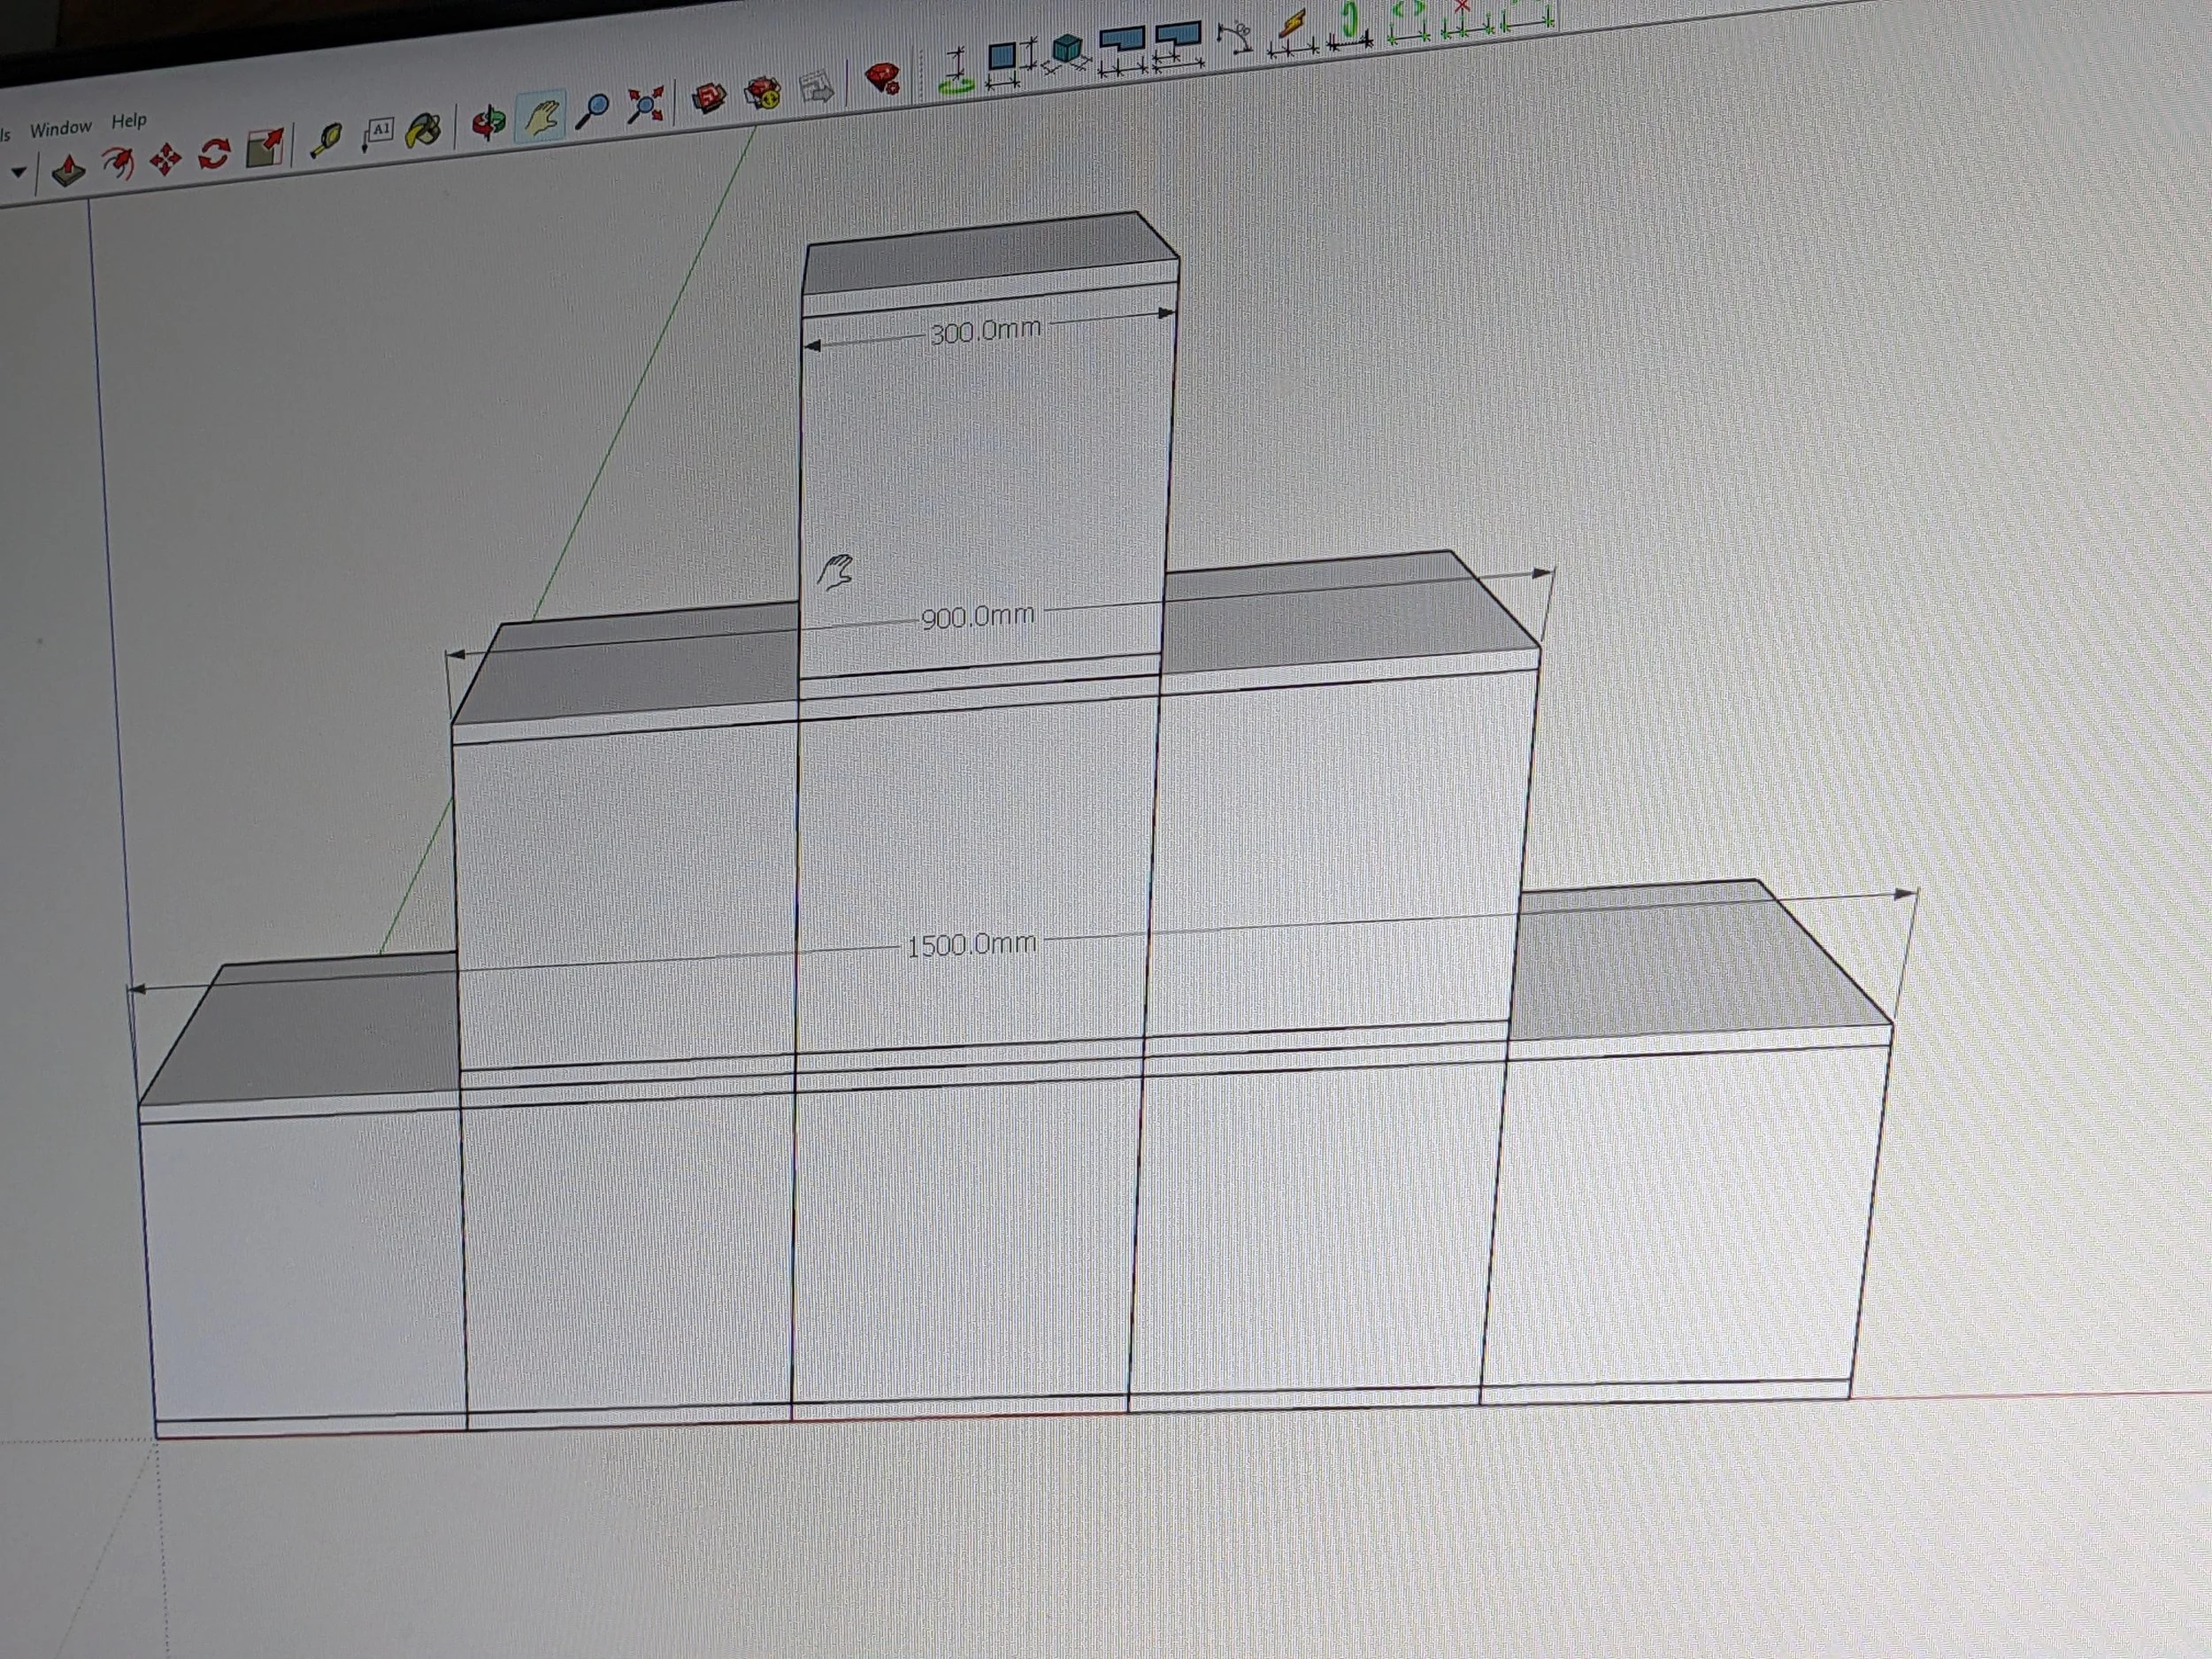Click the first blue stepped-shape dimension icon
Image resolution: width=2212 pixels, height=1659 pixels.
click(x=1123, y=50)
